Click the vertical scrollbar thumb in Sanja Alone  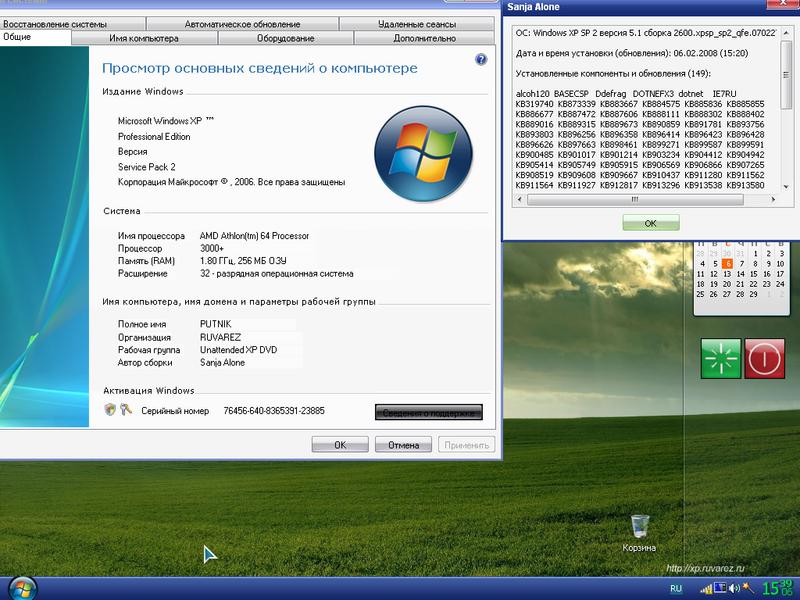point(786,74)
